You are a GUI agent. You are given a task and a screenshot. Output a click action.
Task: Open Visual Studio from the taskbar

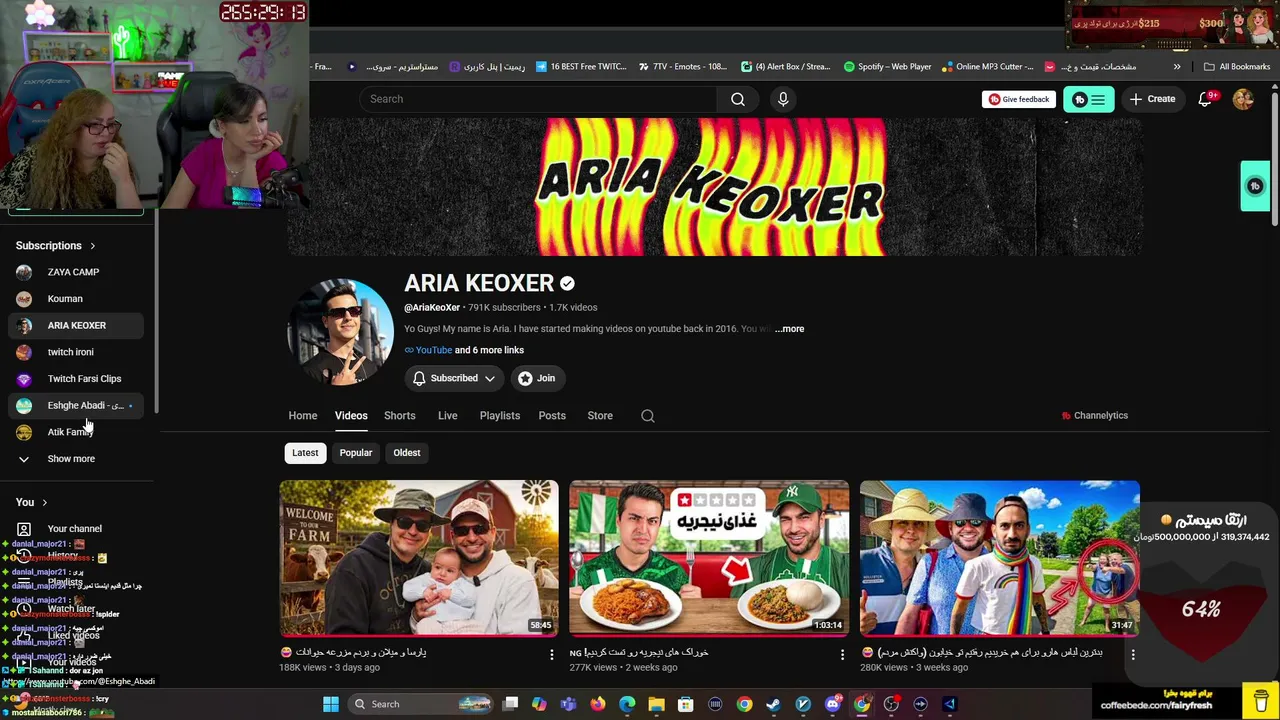click(949, 704)
